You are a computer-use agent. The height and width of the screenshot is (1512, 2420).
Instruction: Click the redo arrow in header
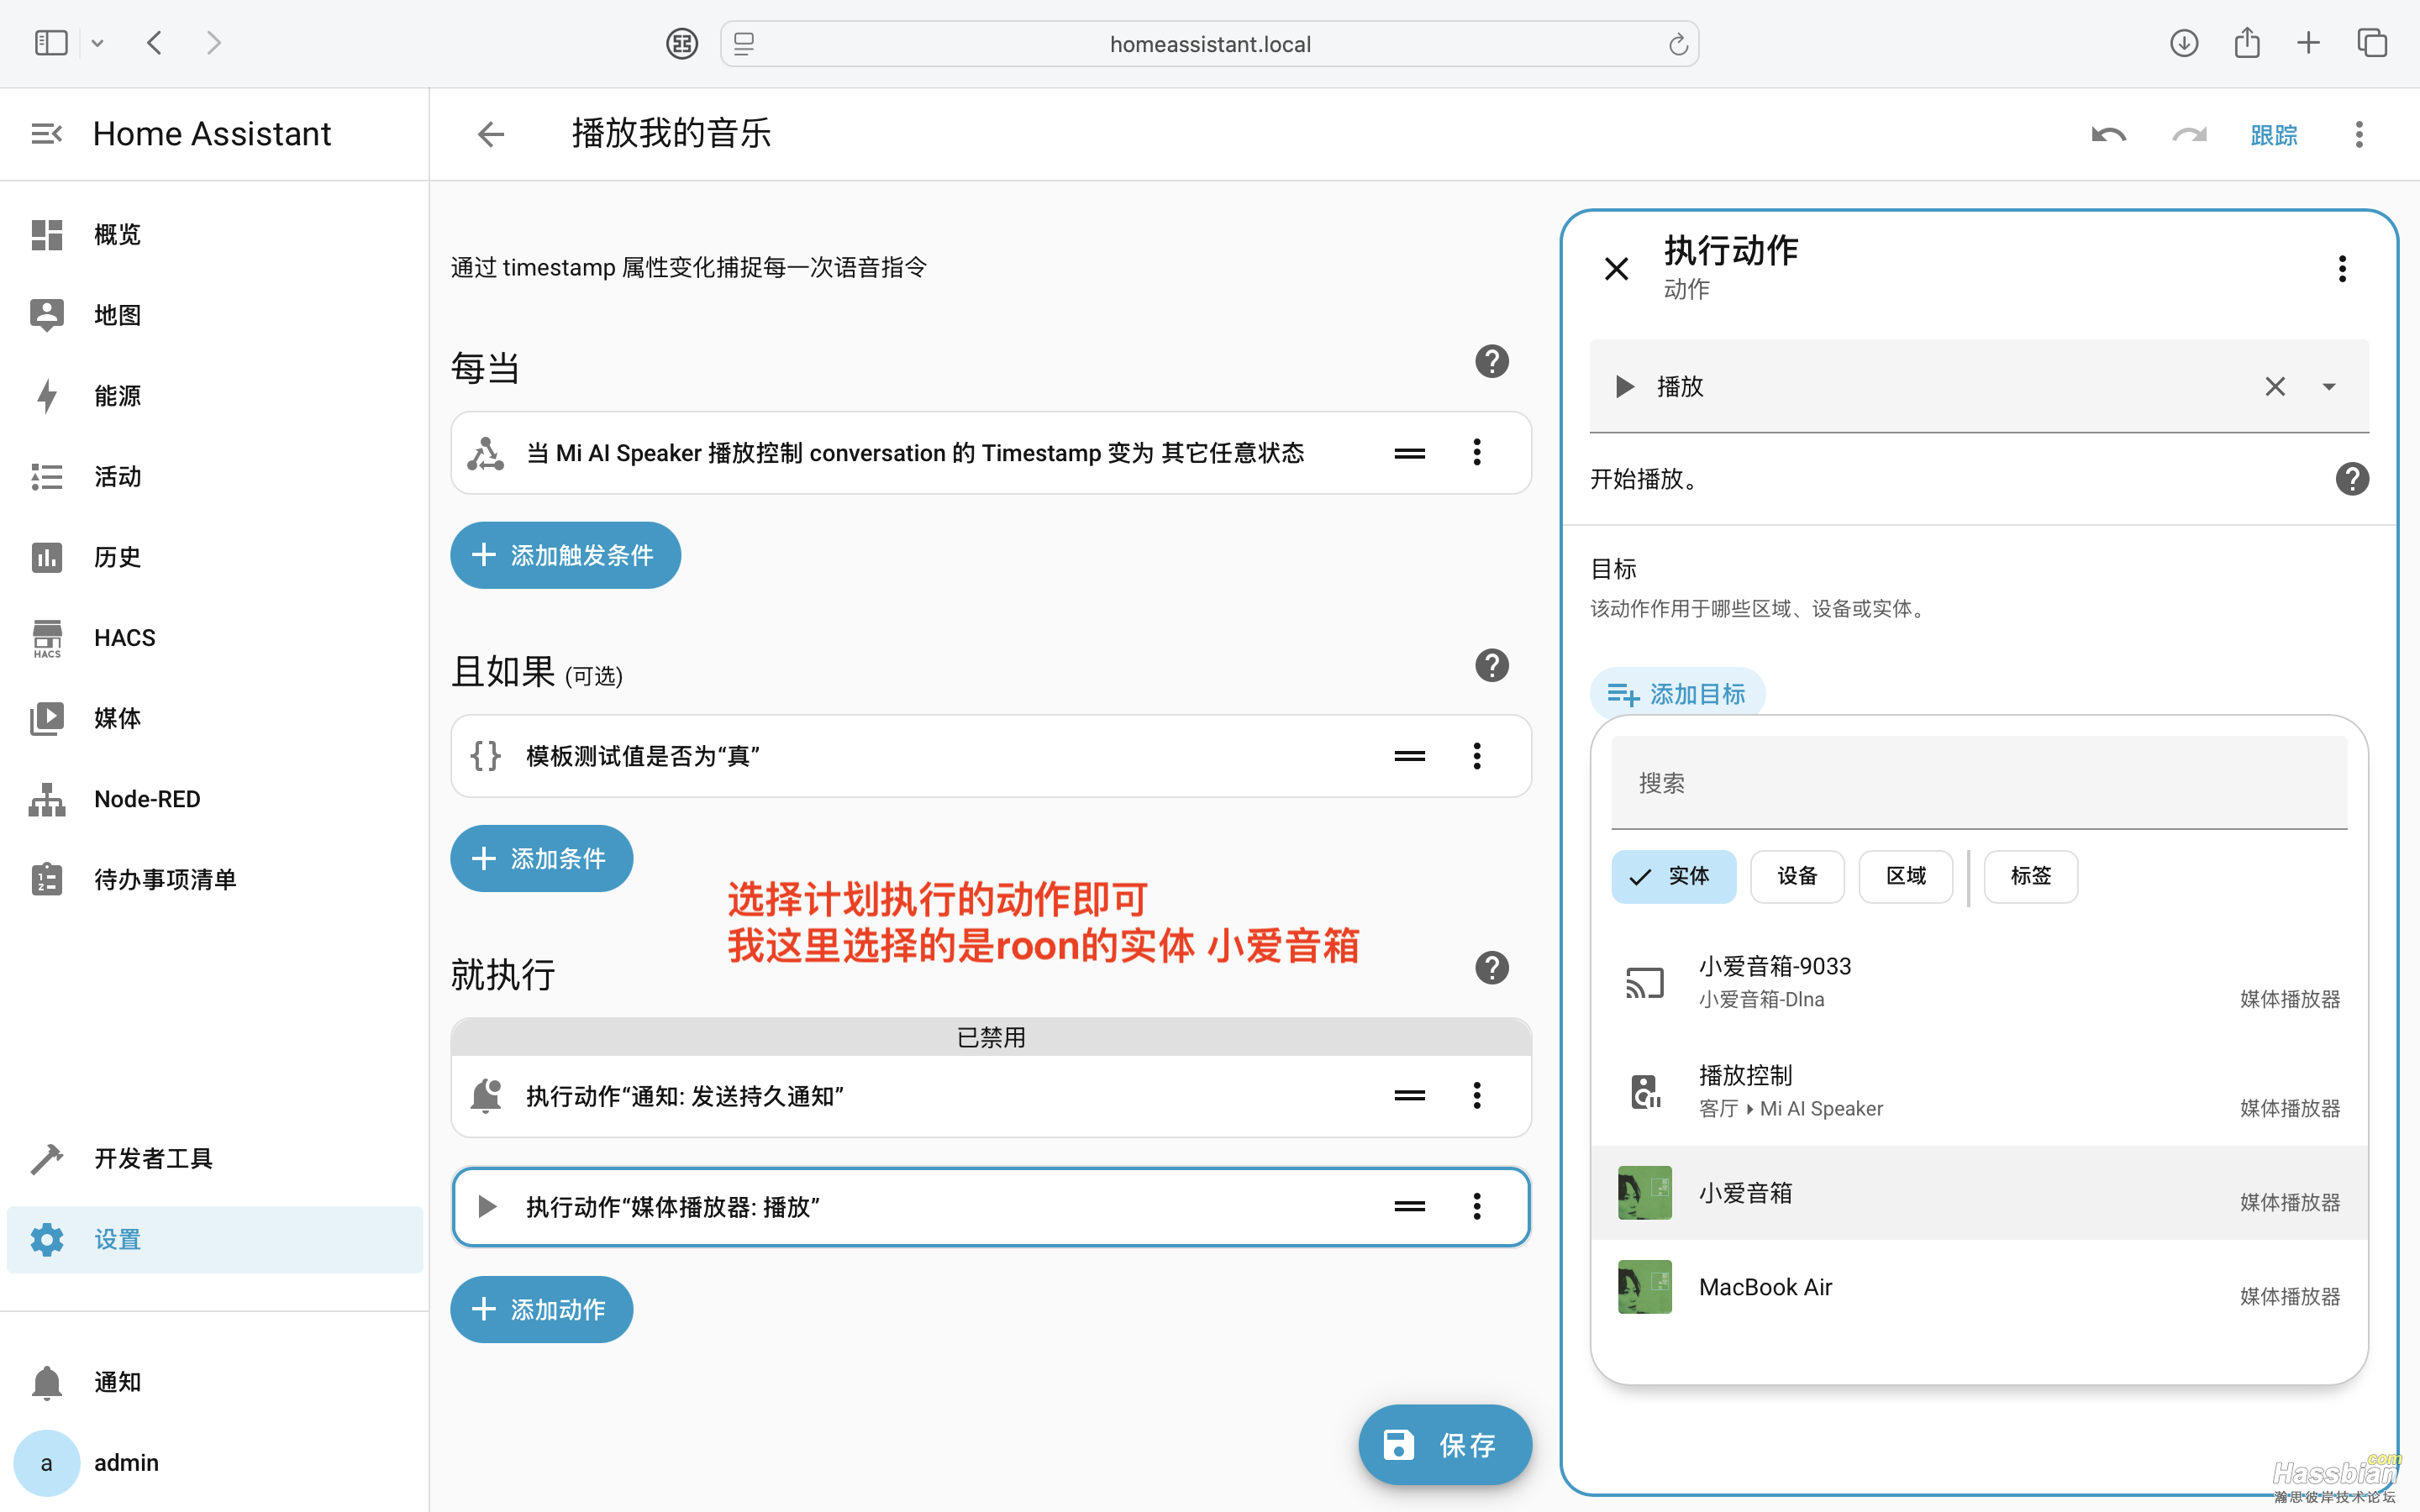pos(2189,135)
